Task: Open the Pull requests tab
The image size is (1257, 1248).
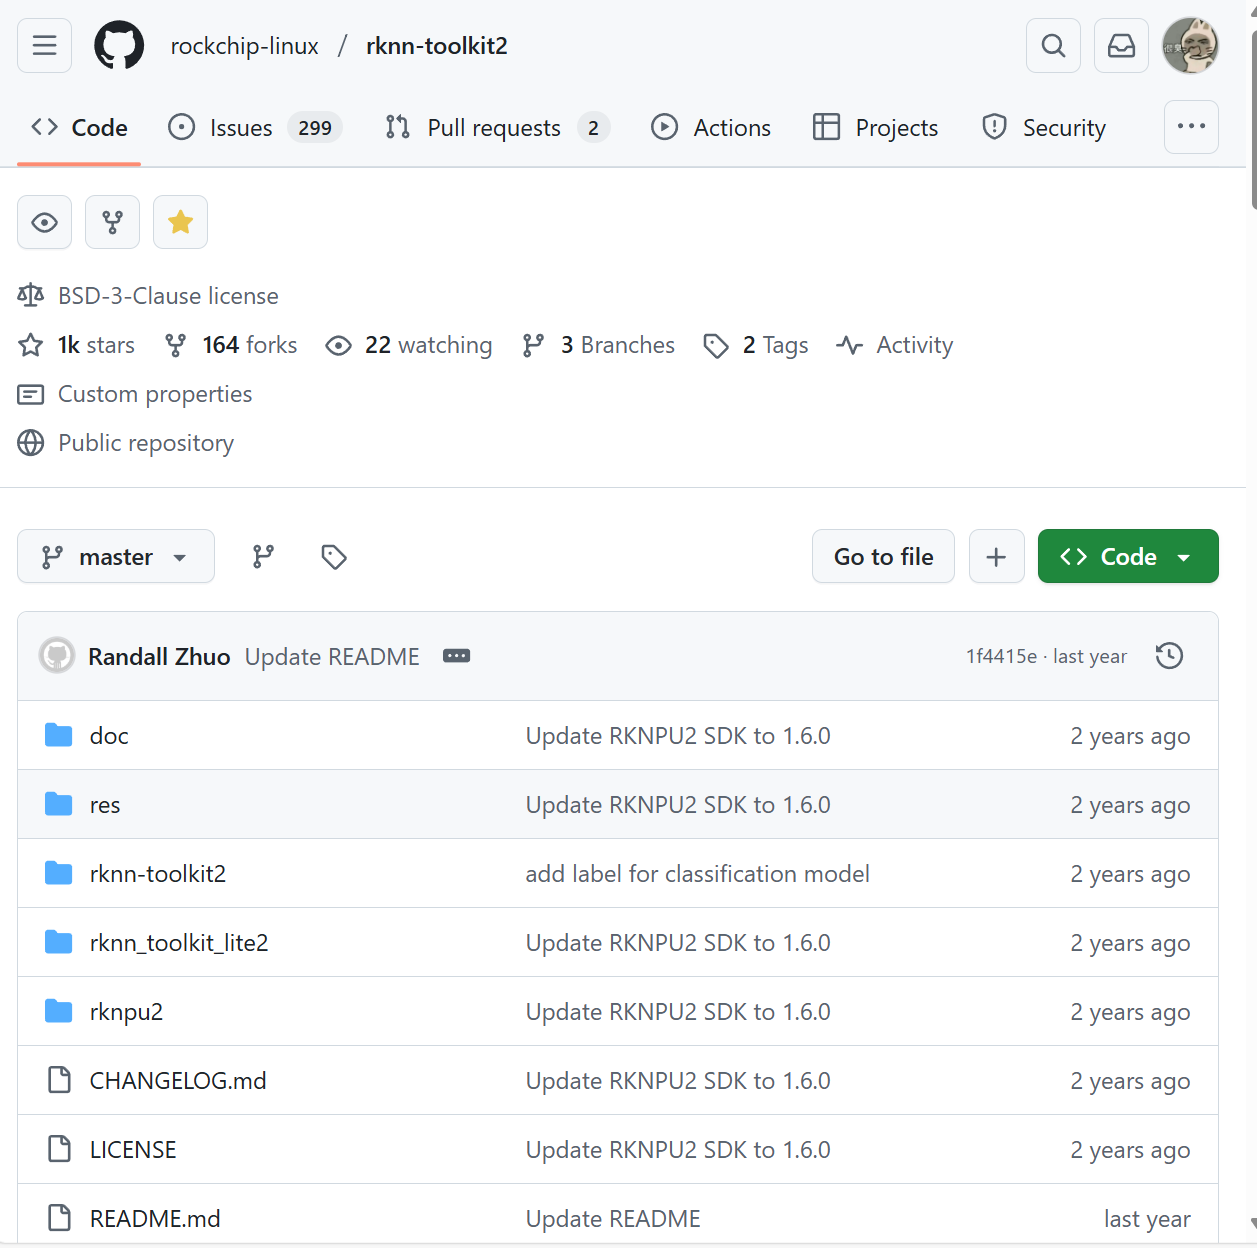Action: coord(497,128)
